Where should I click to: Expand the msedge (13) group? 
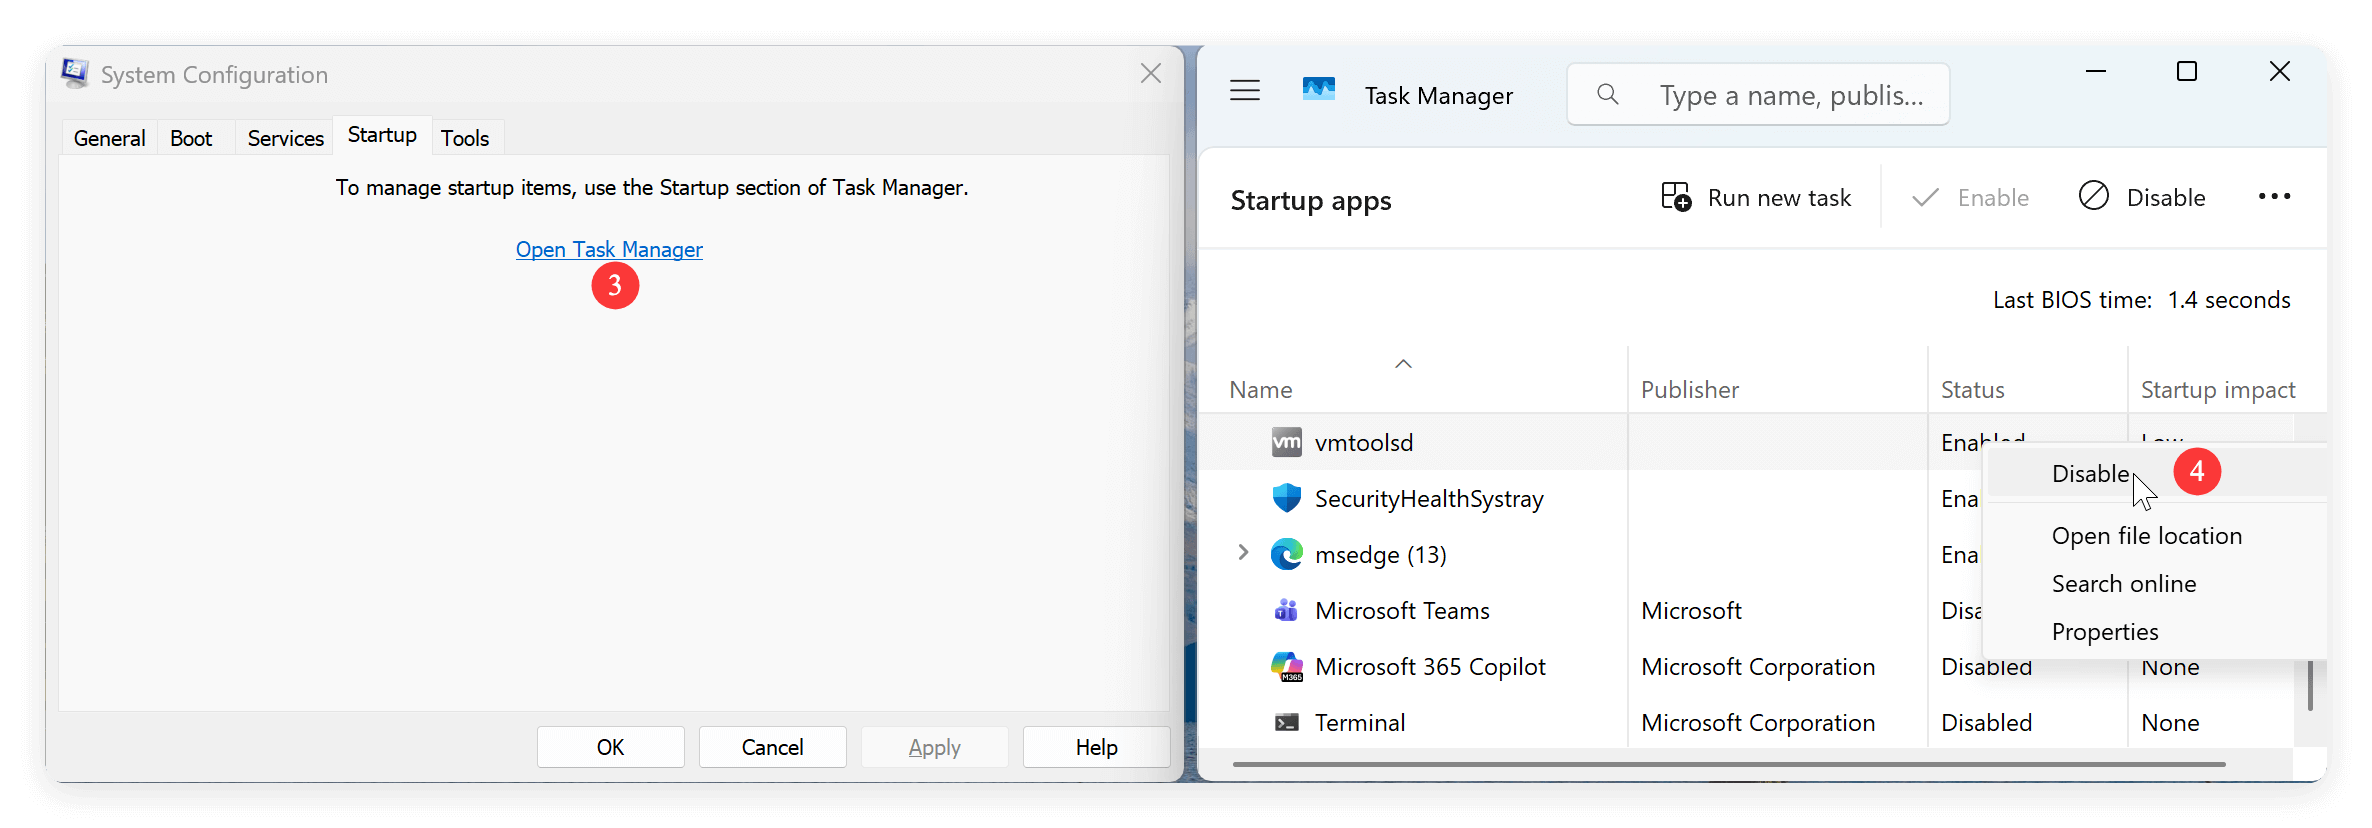1243,553
